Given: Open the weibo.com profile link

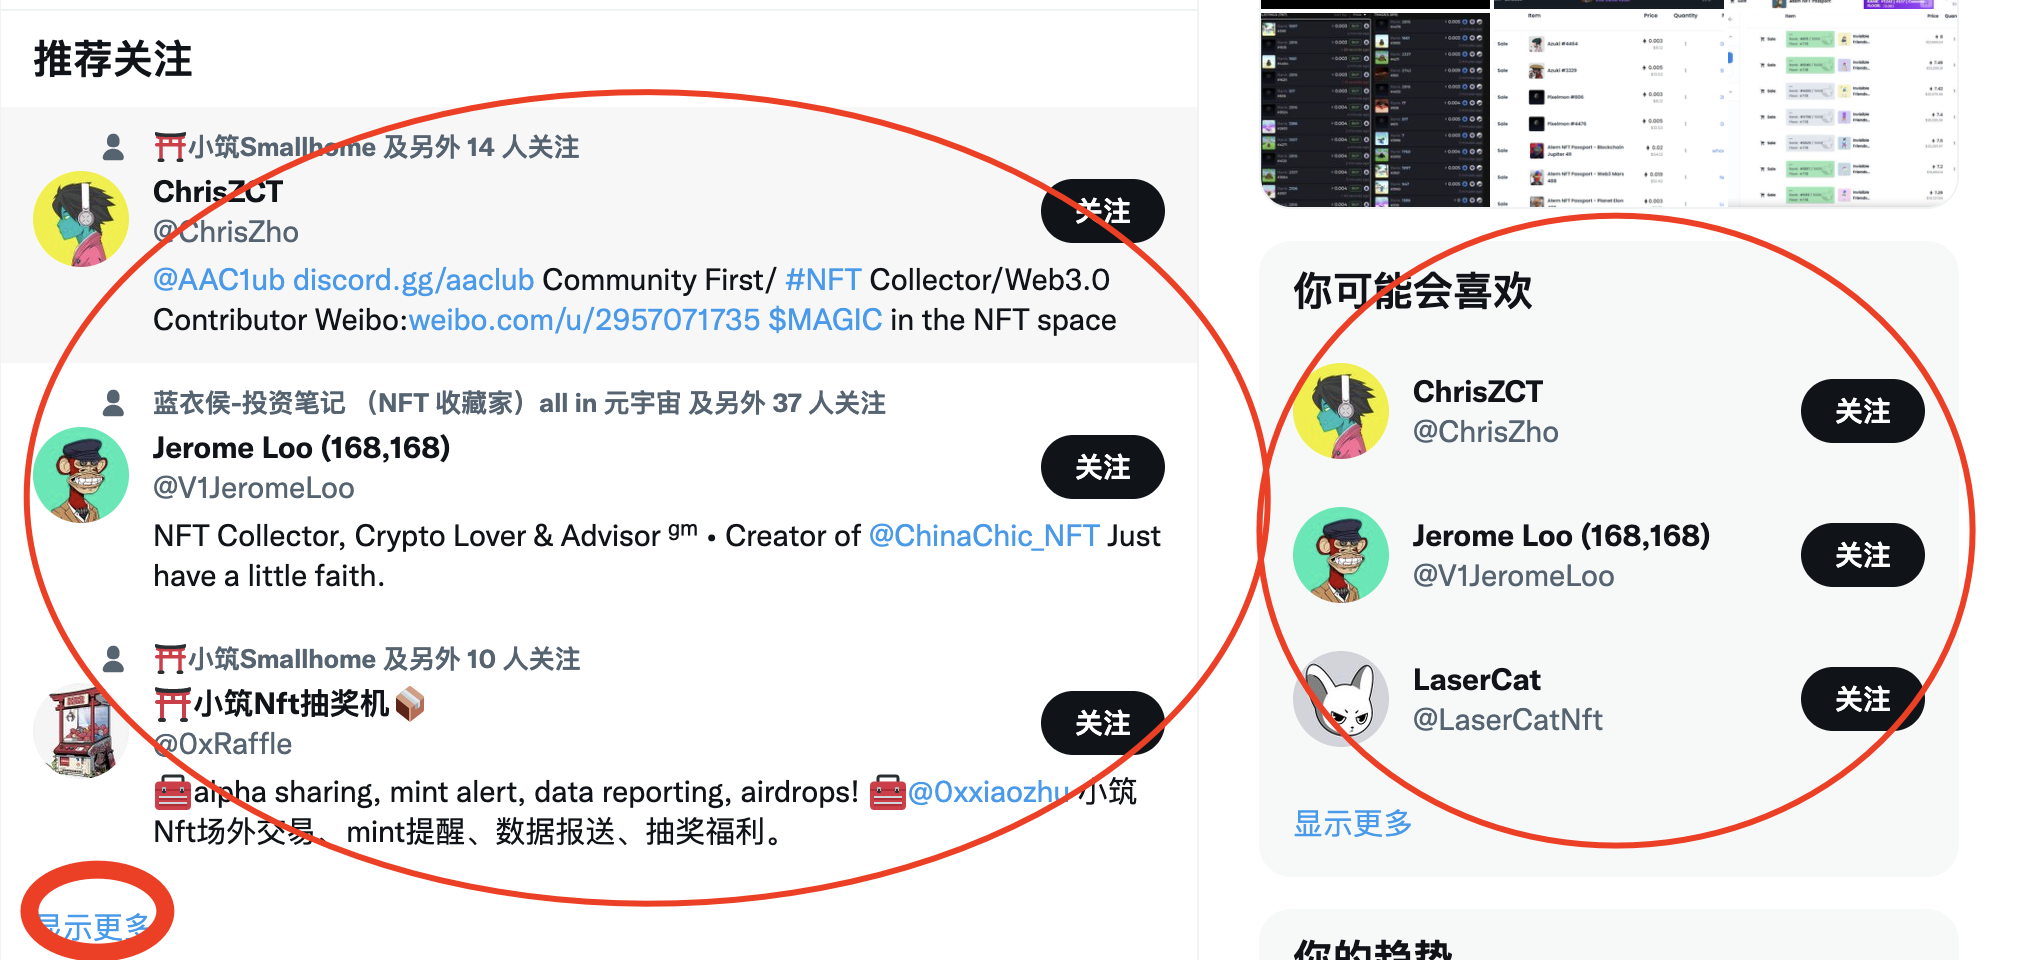Looking at the screenshot, I should tap(585, 320).
